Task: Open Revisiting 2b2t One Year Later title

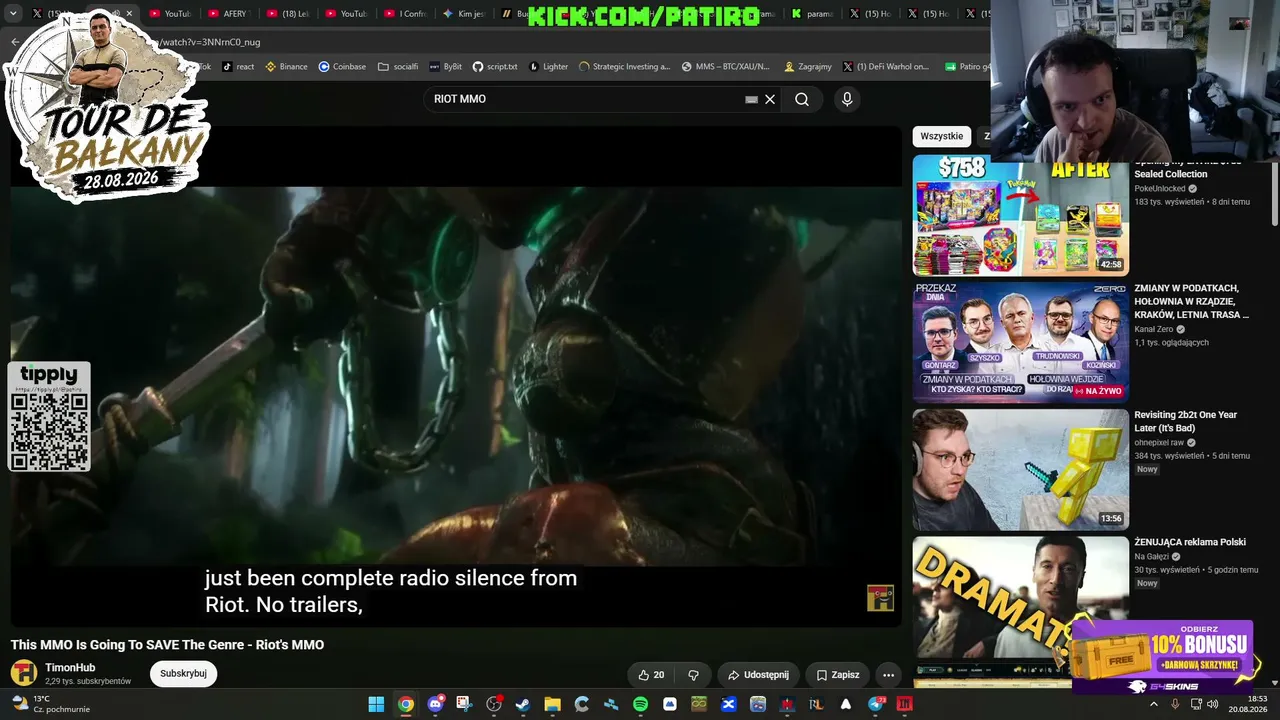Action: pos(1185,421)
